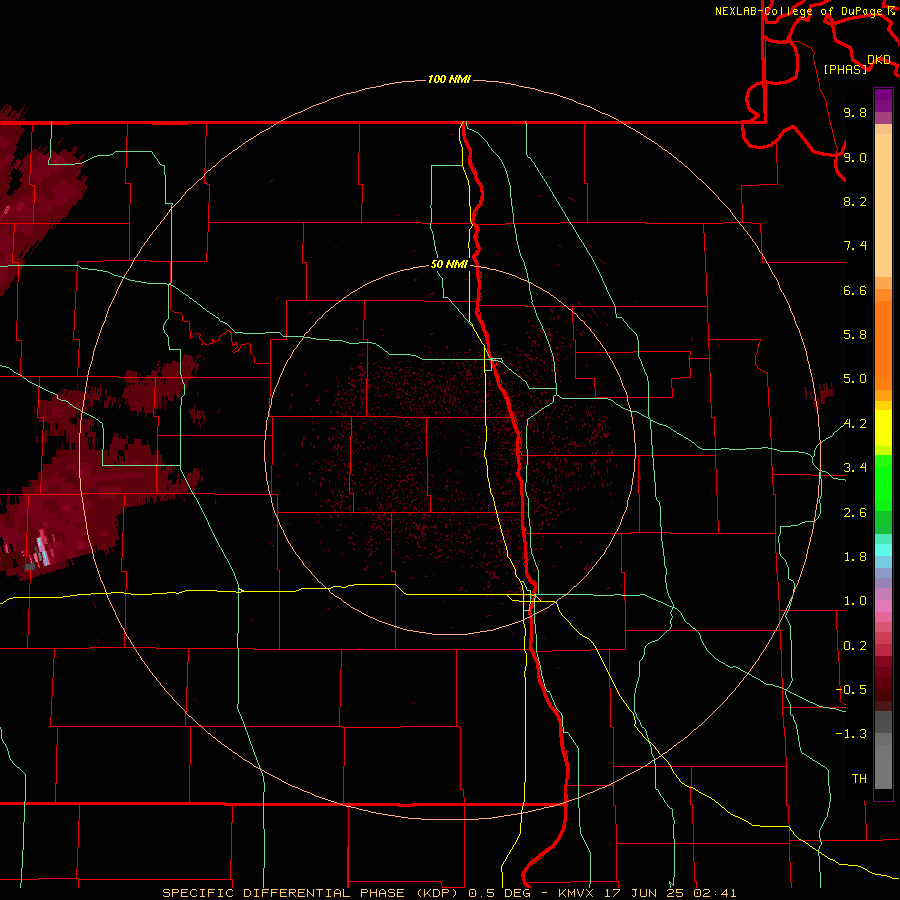Click the 17 JUN 25 date text
This screenshot has height=900, width=900.
coord(643,893)
